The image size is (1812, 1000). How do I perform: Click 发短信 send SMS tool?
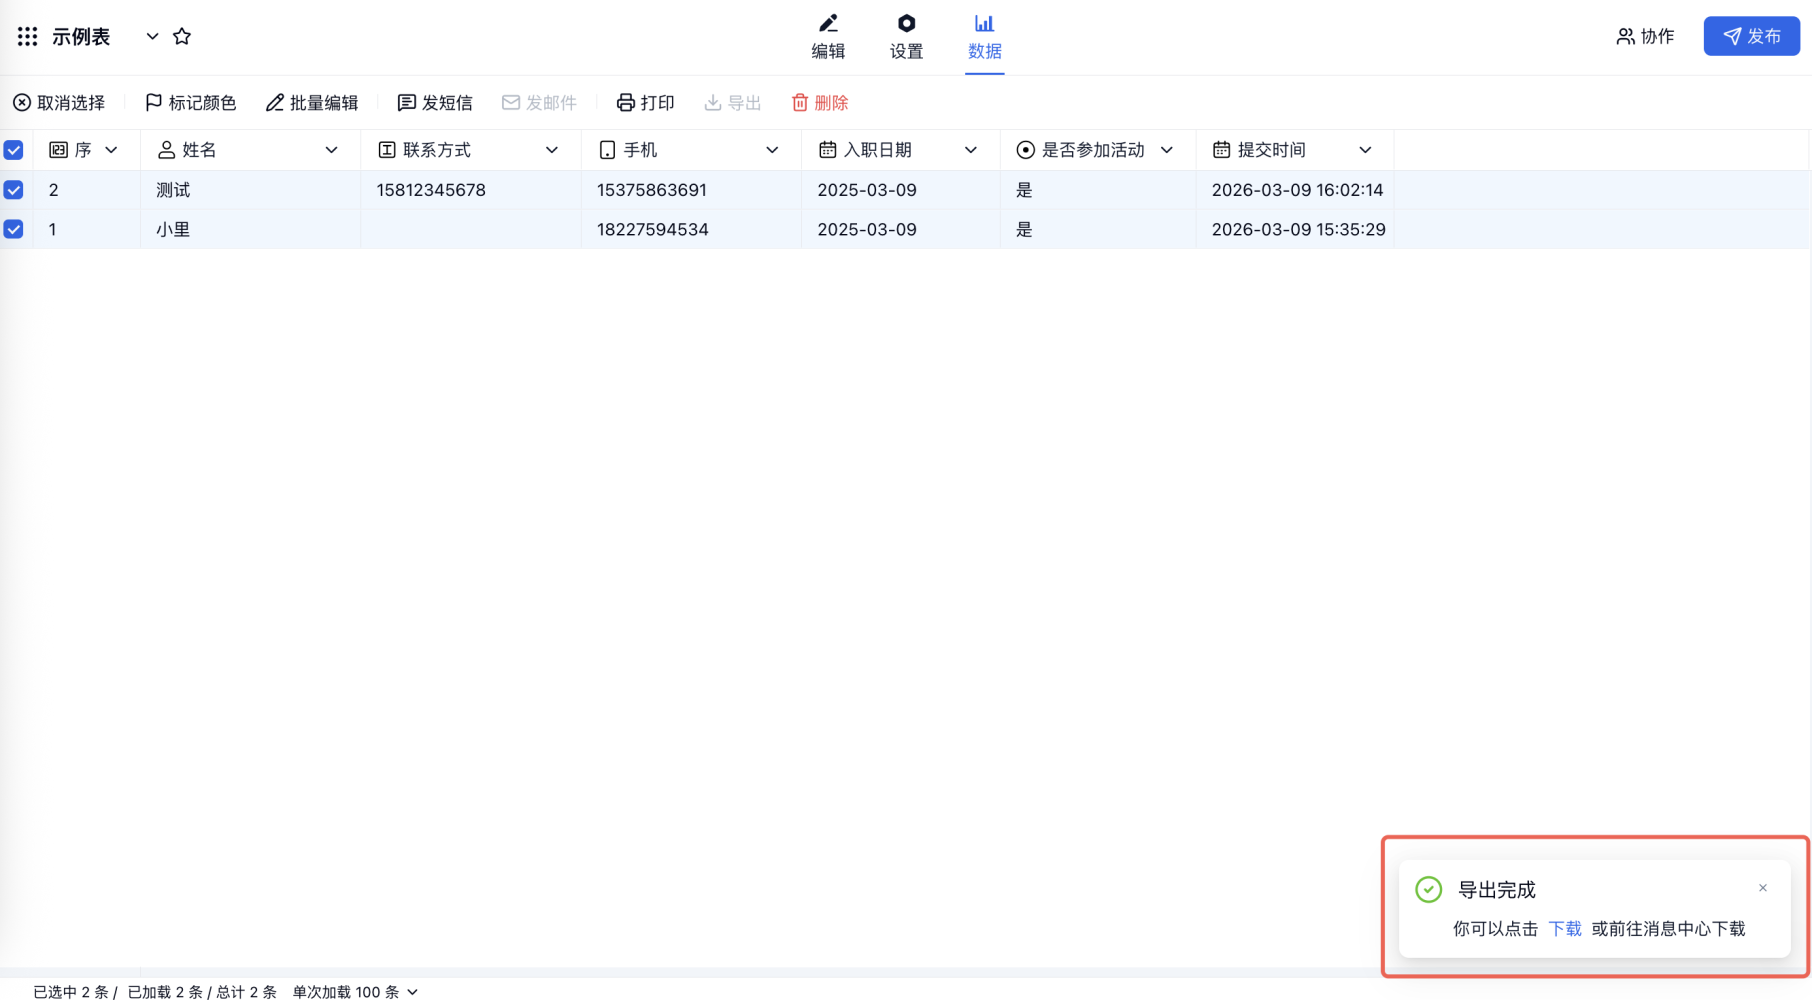tap(435, 103)
